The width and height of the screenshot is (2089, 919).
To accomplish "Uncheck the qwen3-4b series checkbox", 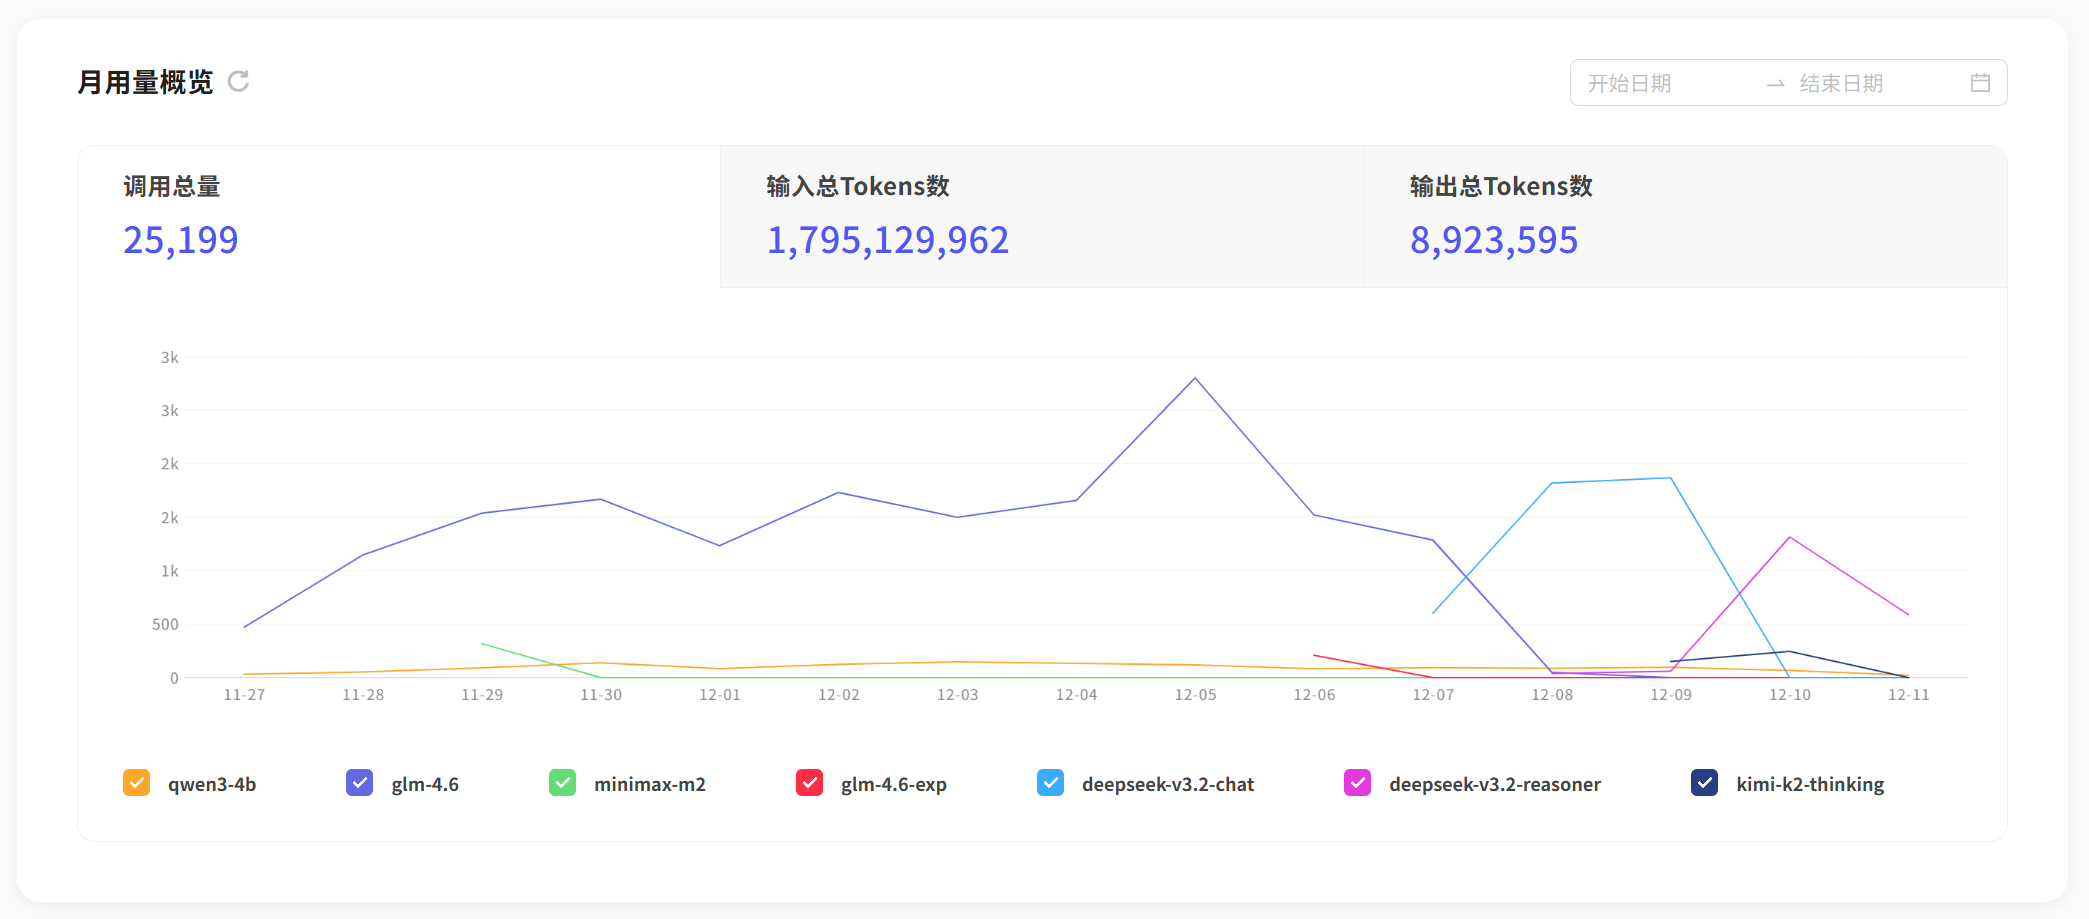I will 137,783.
